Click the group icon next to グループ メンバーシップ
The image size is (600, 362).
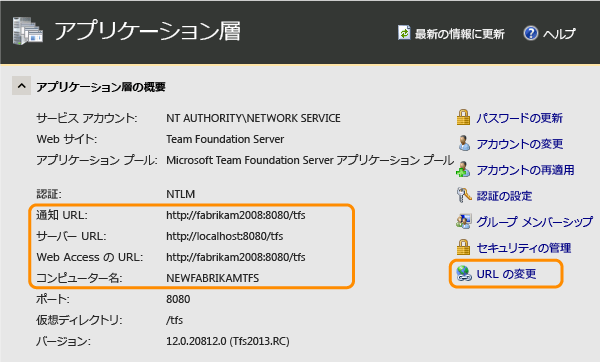click(x=463, y=221)
